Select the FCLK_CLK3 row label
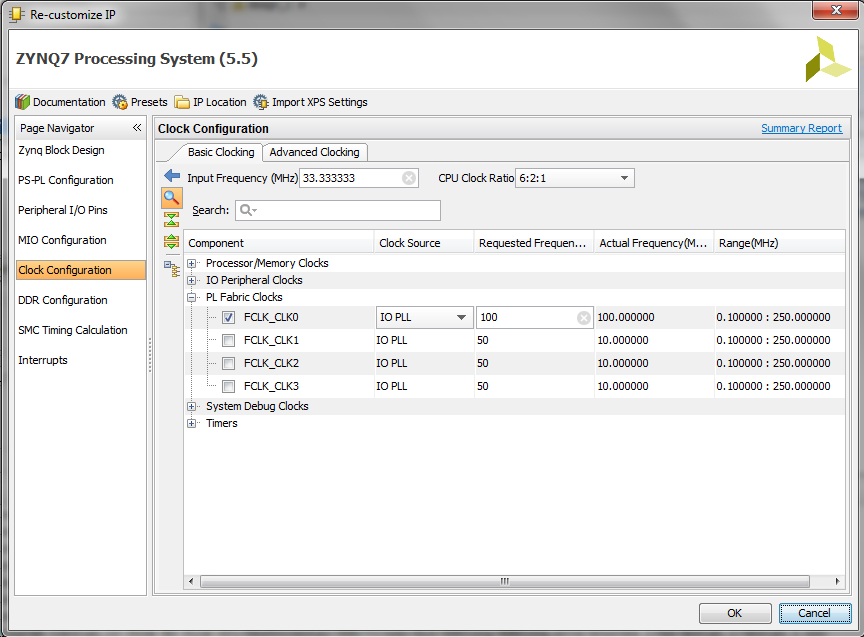This screenshot has width=864, height=637. [272, 386]
